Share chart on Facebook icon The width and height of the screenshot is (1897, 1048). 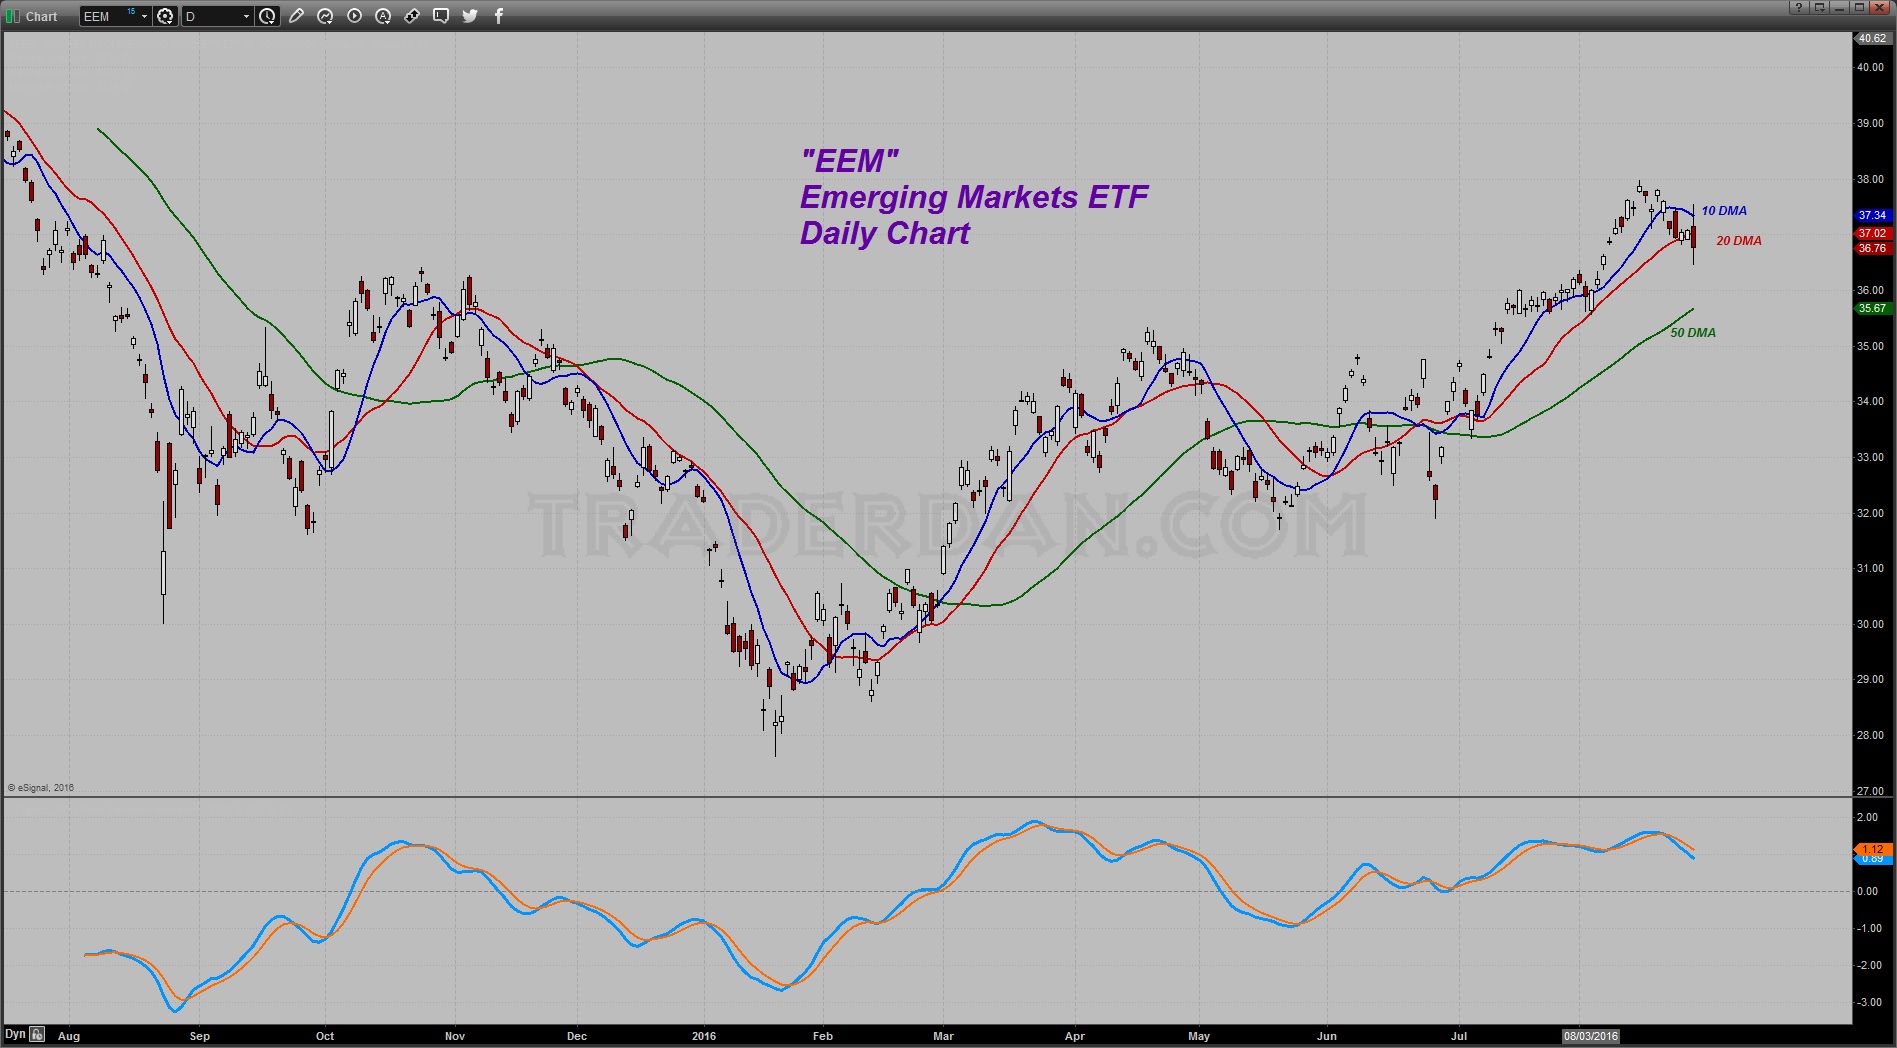[499, 16]
